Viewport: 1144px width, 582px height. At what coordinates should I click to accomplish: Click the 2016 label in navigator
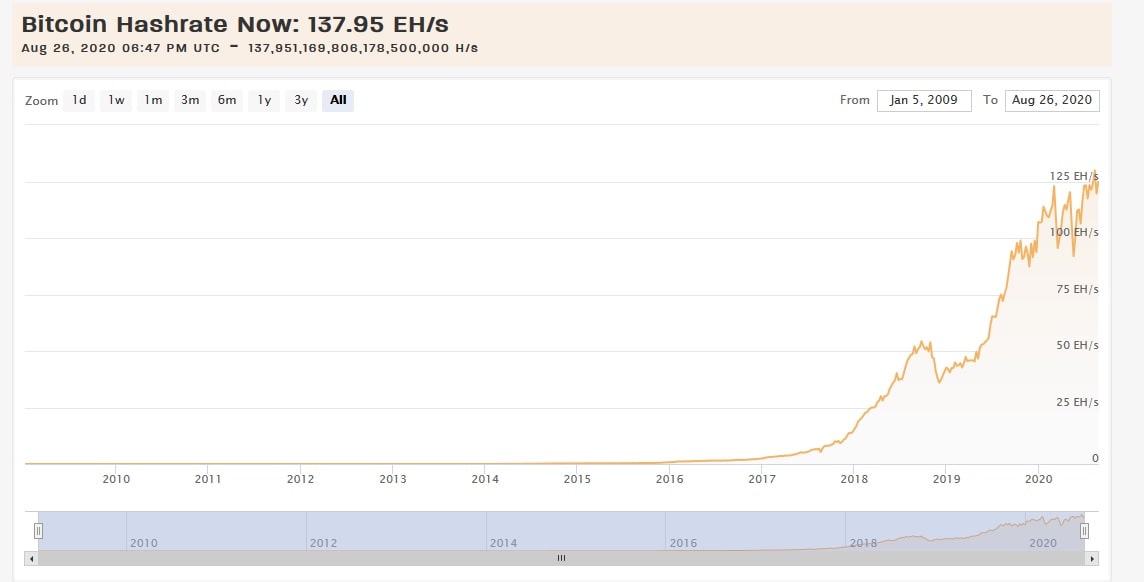[683, 543]
